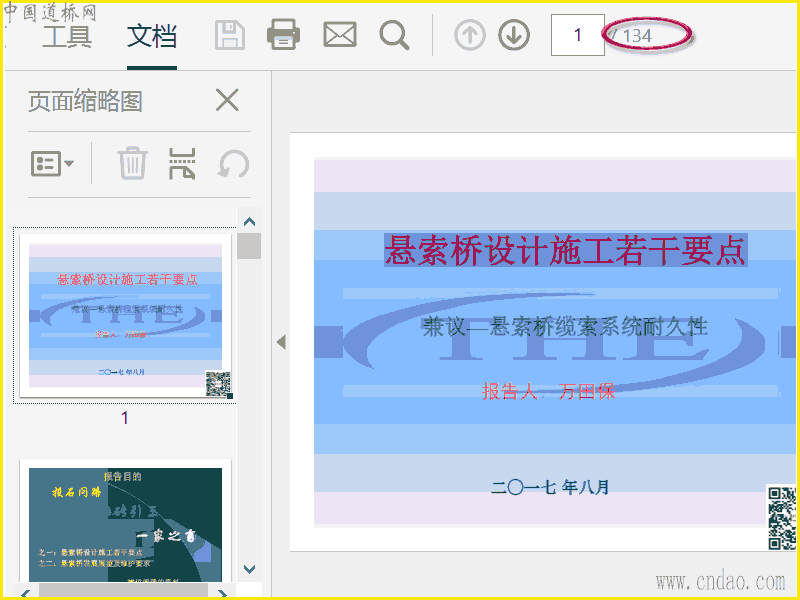The height and width of the screenshot is (600, 800).
Task: Click the horizontal scrollbar left arrow
Action: point(26,592)
